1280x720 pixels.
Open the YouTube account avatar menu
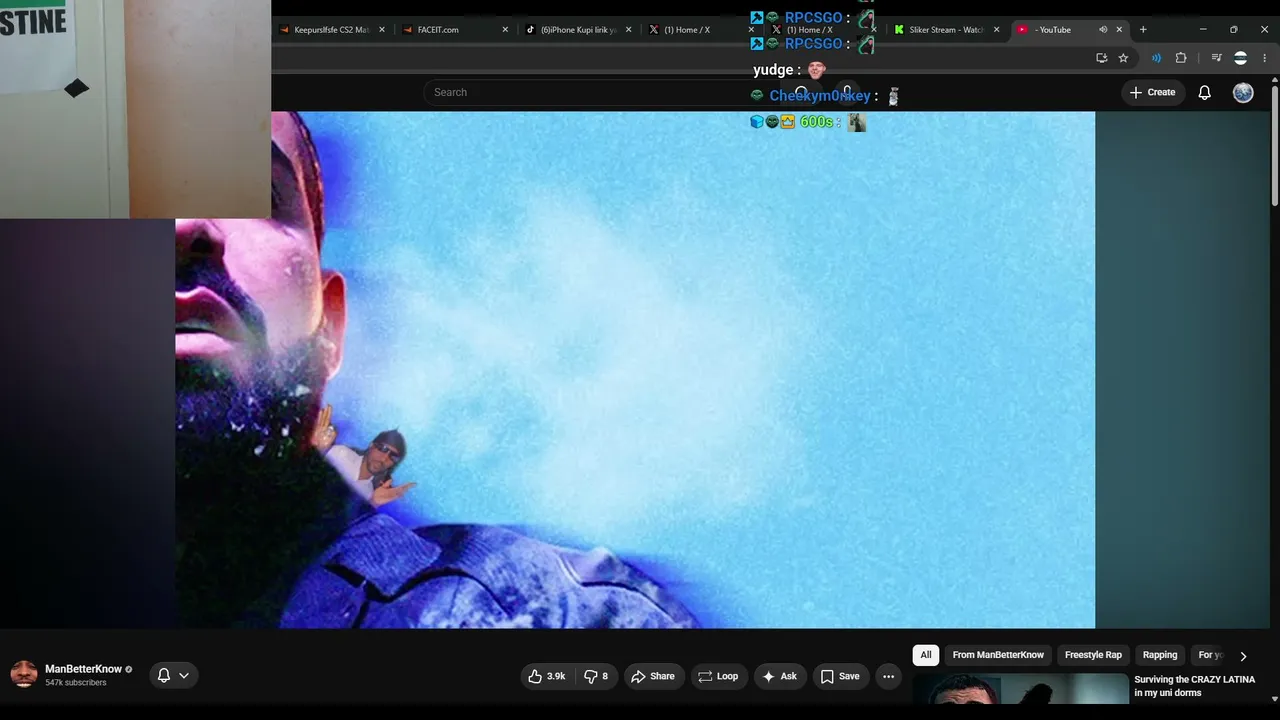click(1243, 92)
